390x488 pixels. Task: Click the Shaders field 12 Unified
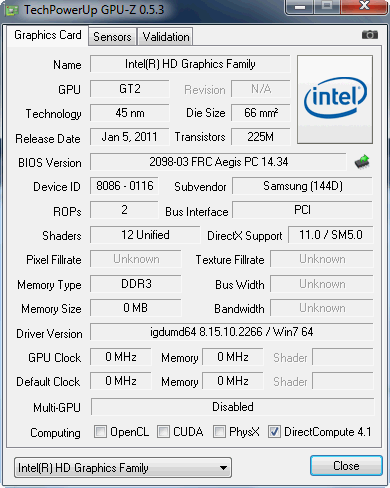click(x=145, y=235)
